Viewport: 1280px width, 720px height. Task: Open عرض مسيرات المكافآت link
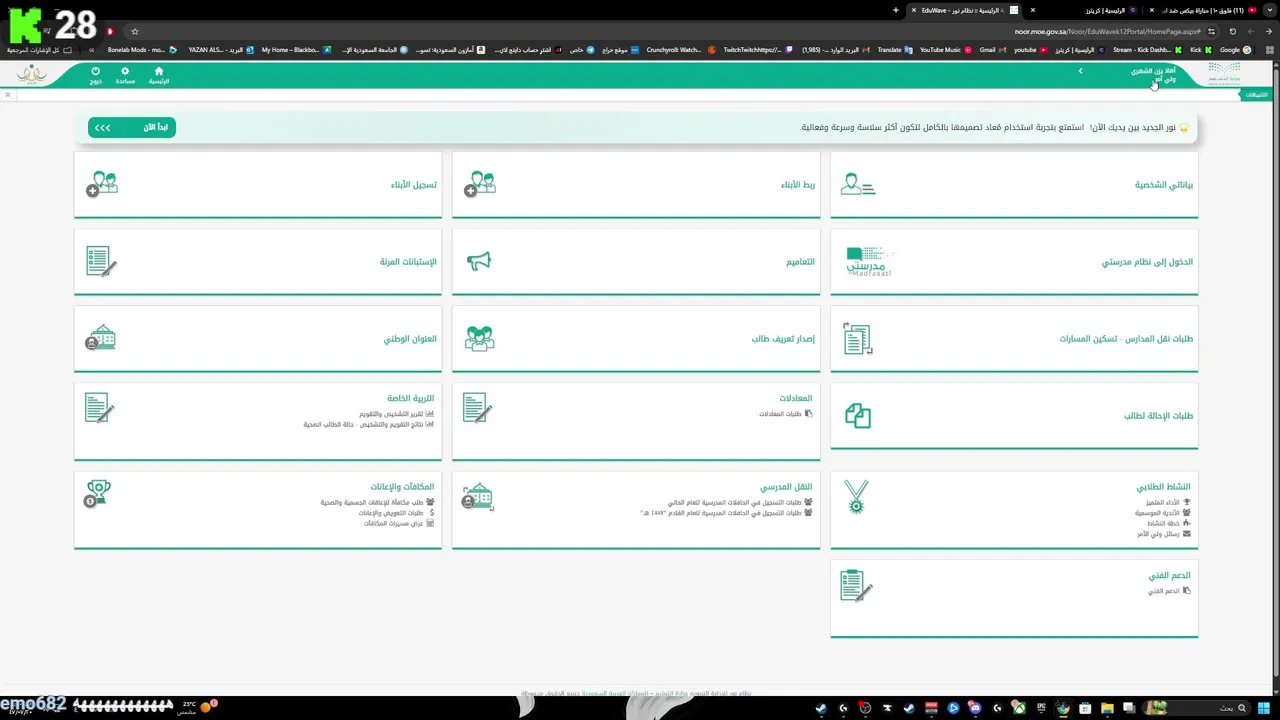tap(399, 524)
